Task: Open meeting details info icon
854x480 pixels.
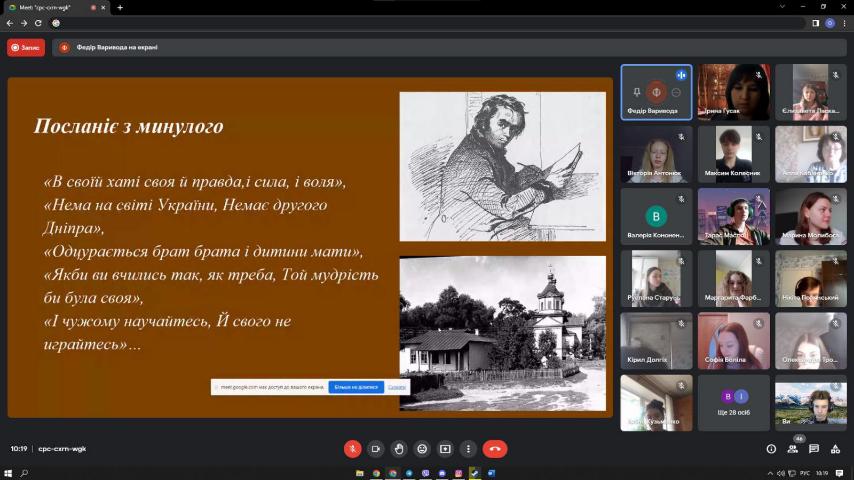Action: pos(771,449)
